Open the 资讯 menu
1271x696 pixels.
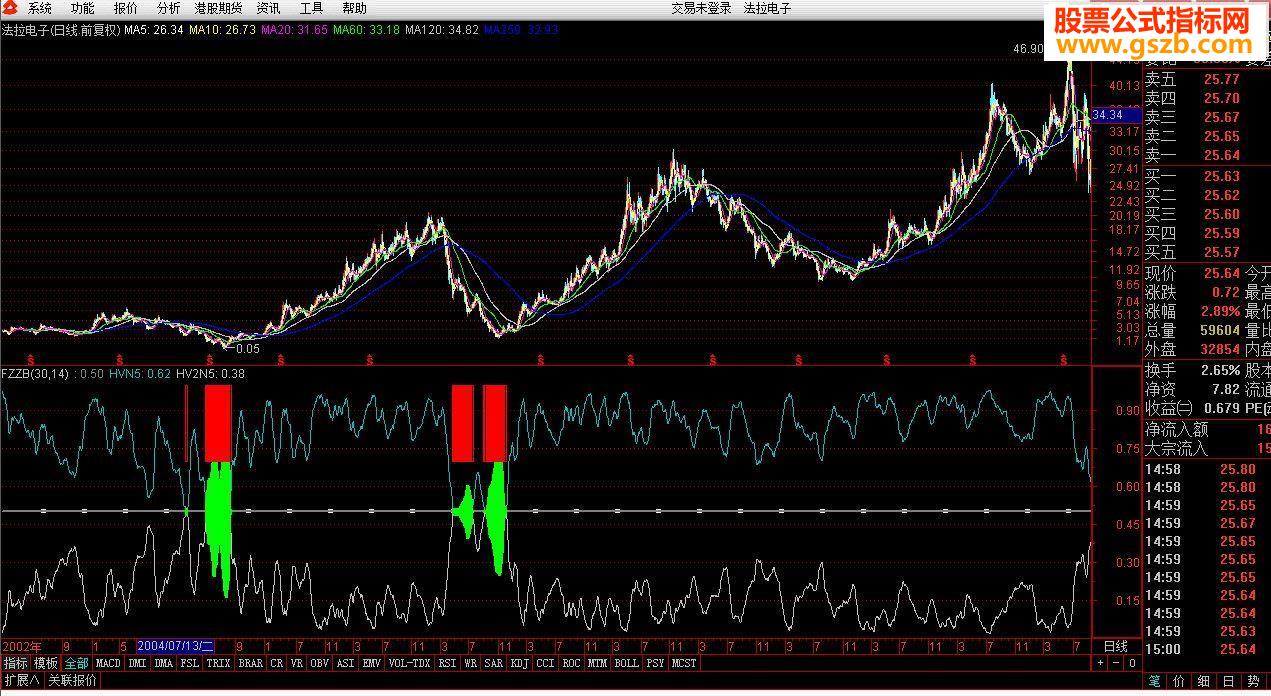pos(268,9)
